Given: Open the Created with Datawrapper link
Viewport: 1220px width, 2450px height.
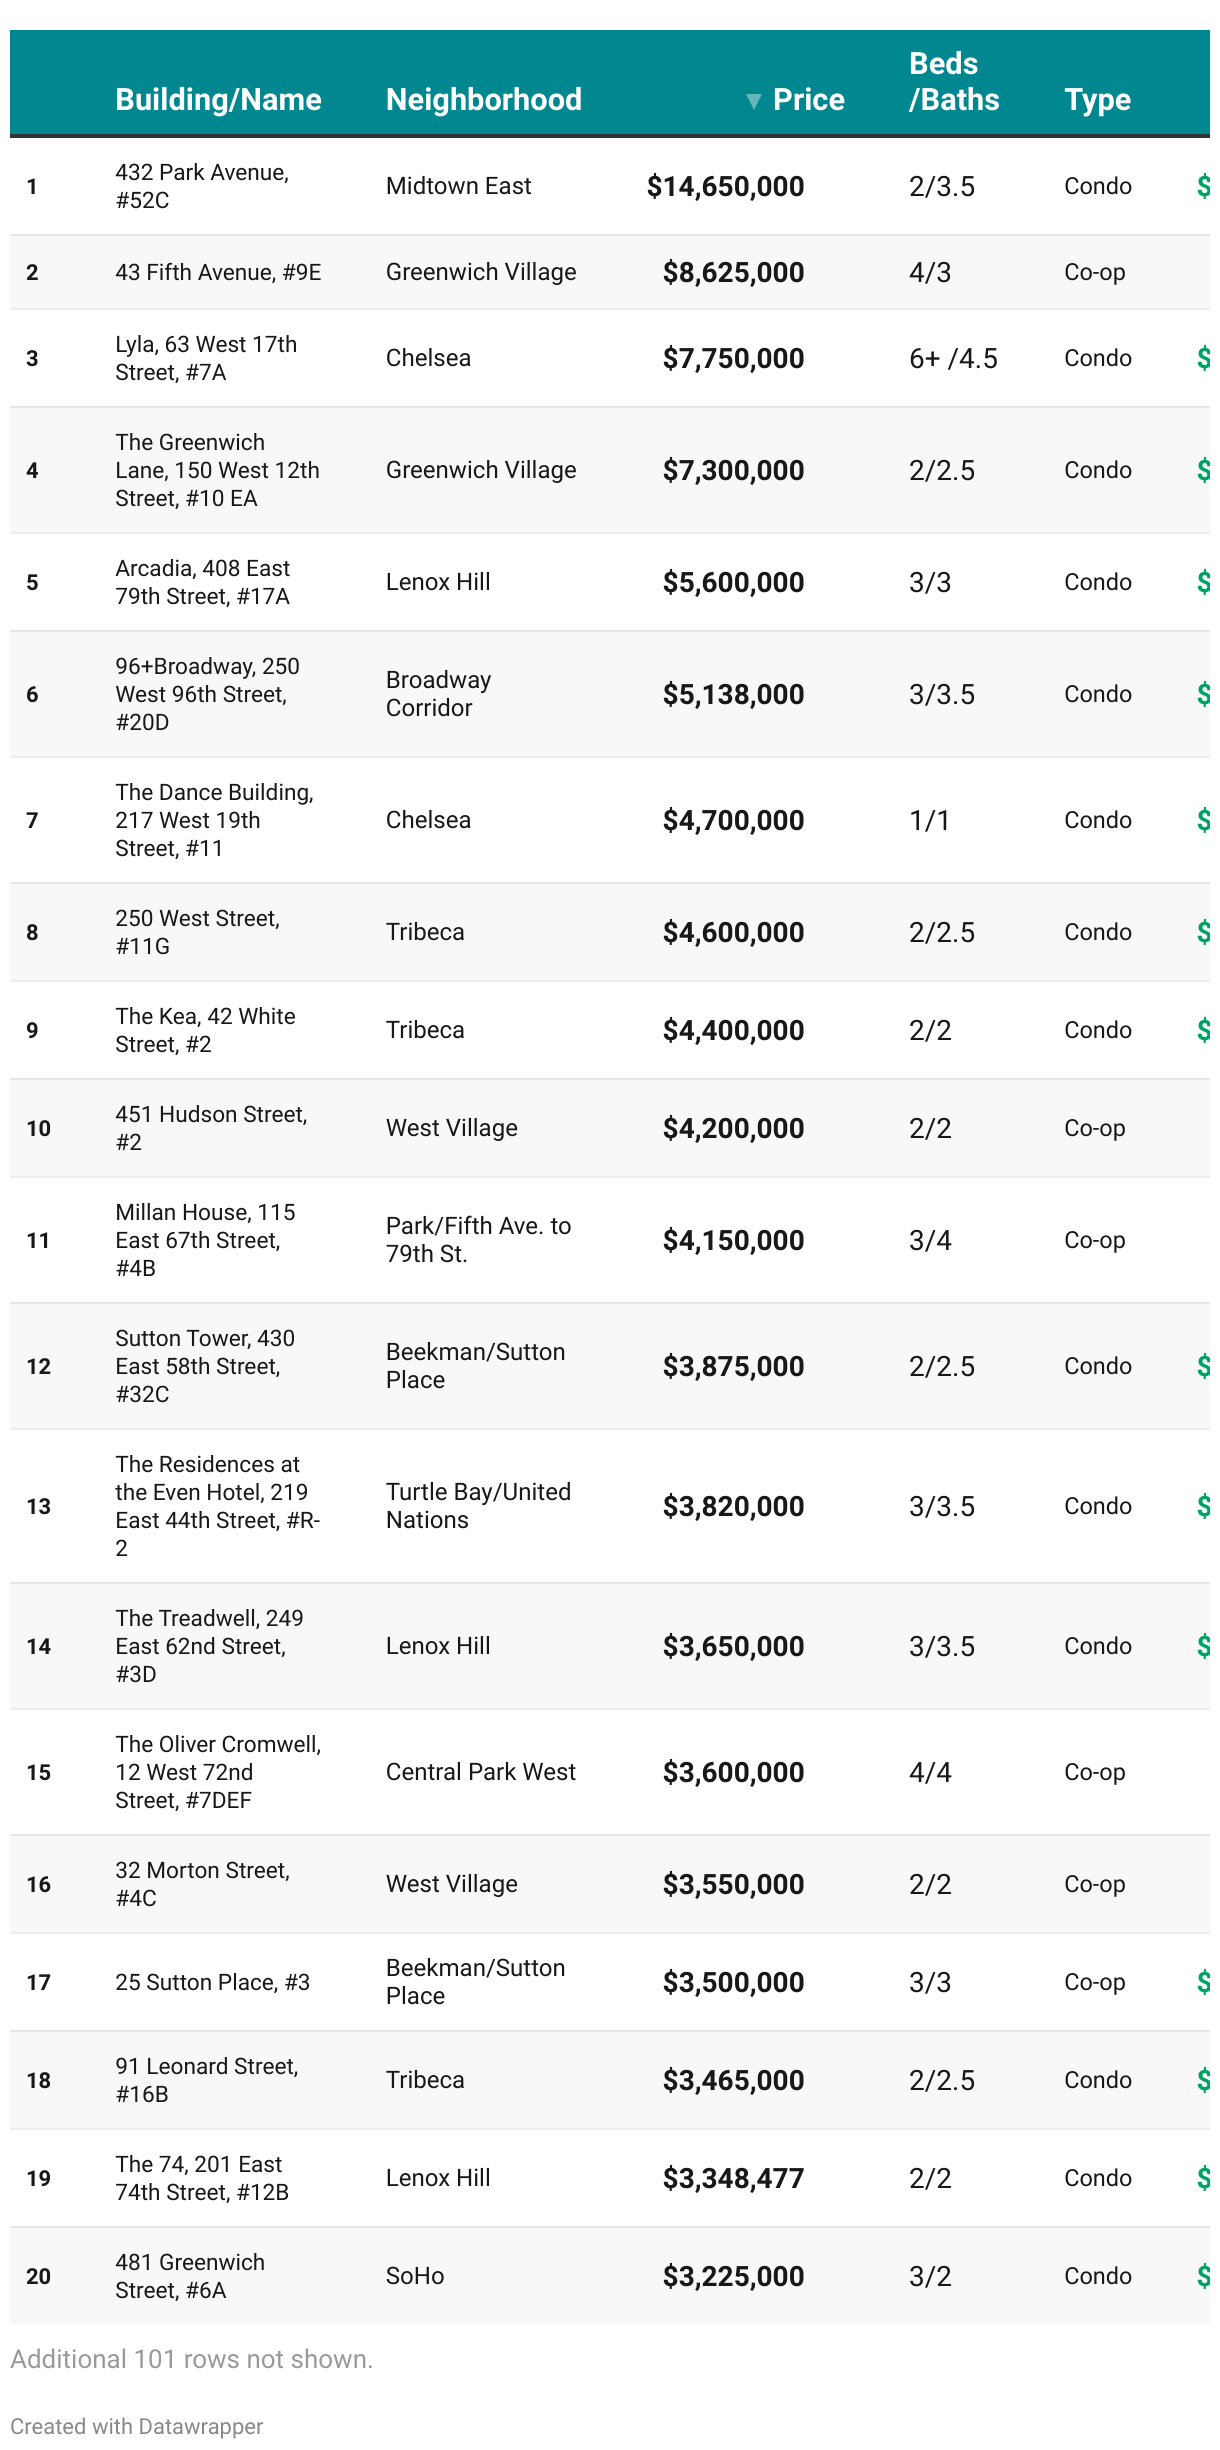Looking at the screenshot, I should (x=137, y=2426).
